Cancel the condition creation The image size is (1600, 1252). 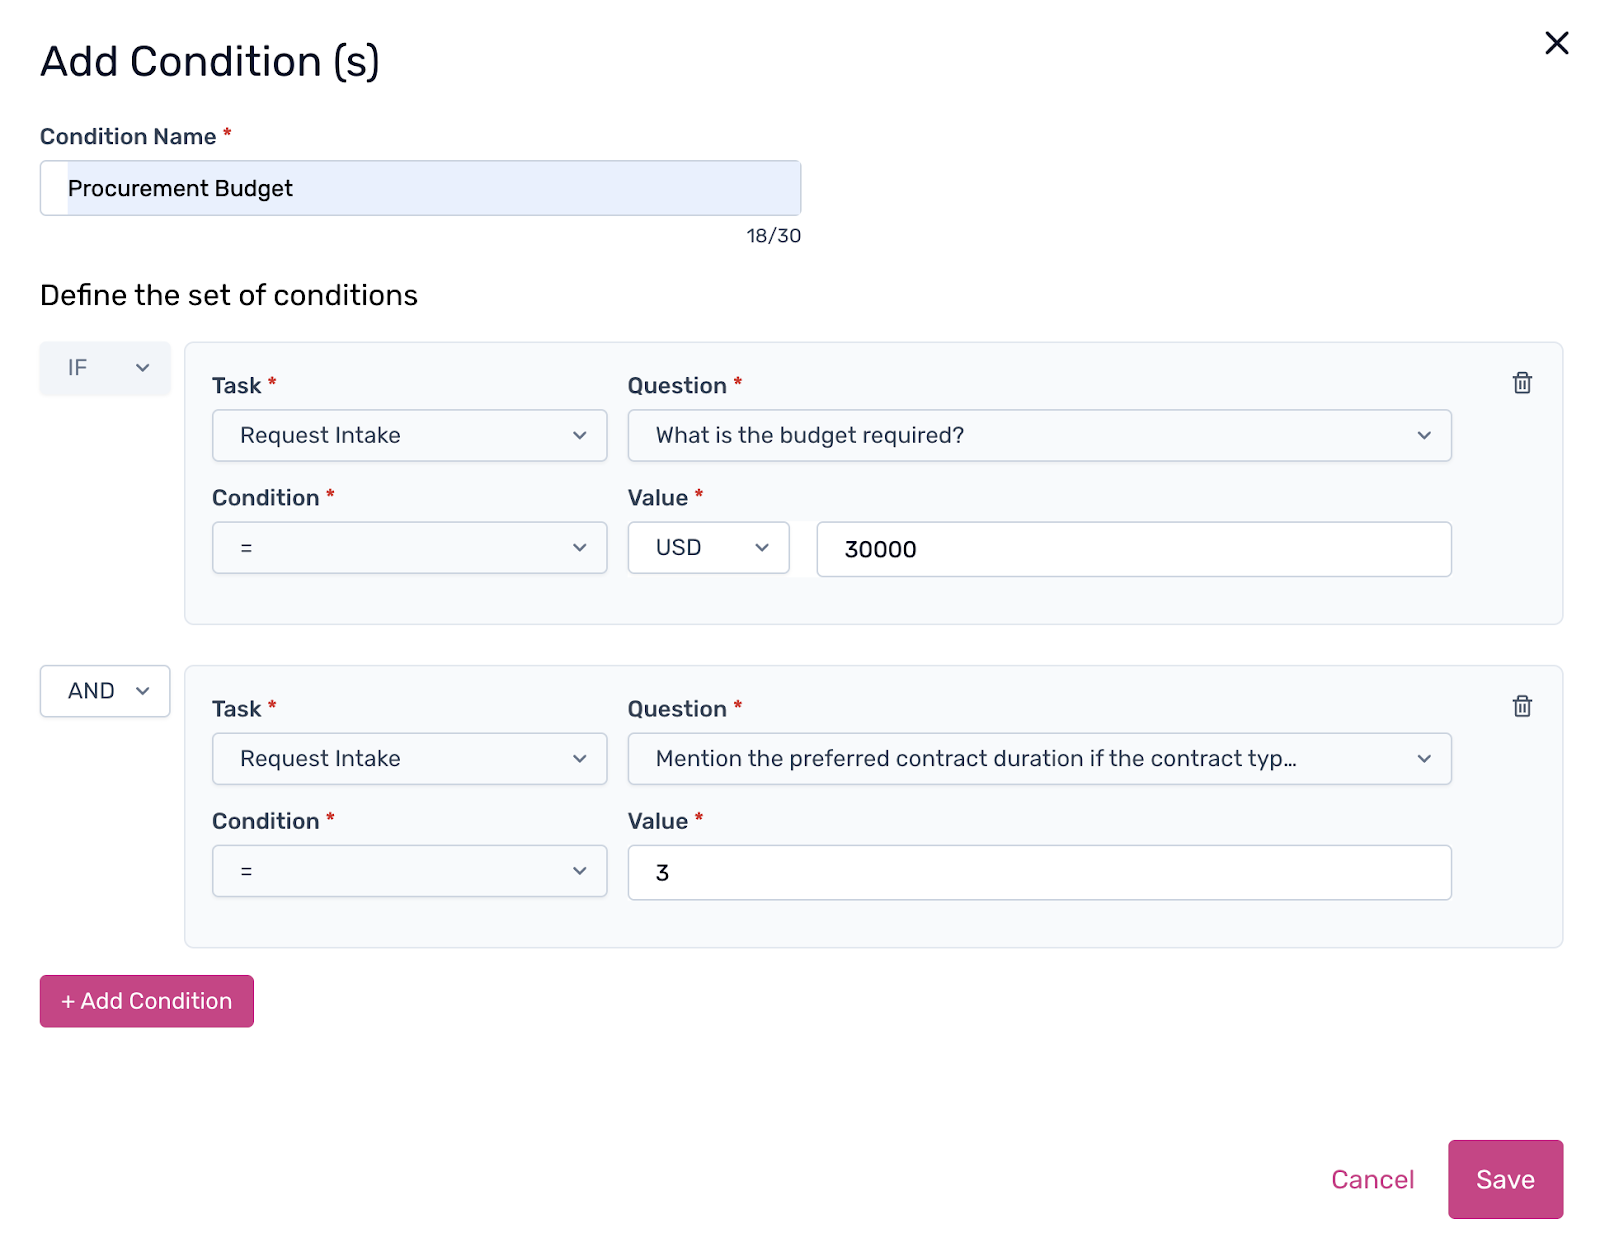point(1372,1179)
